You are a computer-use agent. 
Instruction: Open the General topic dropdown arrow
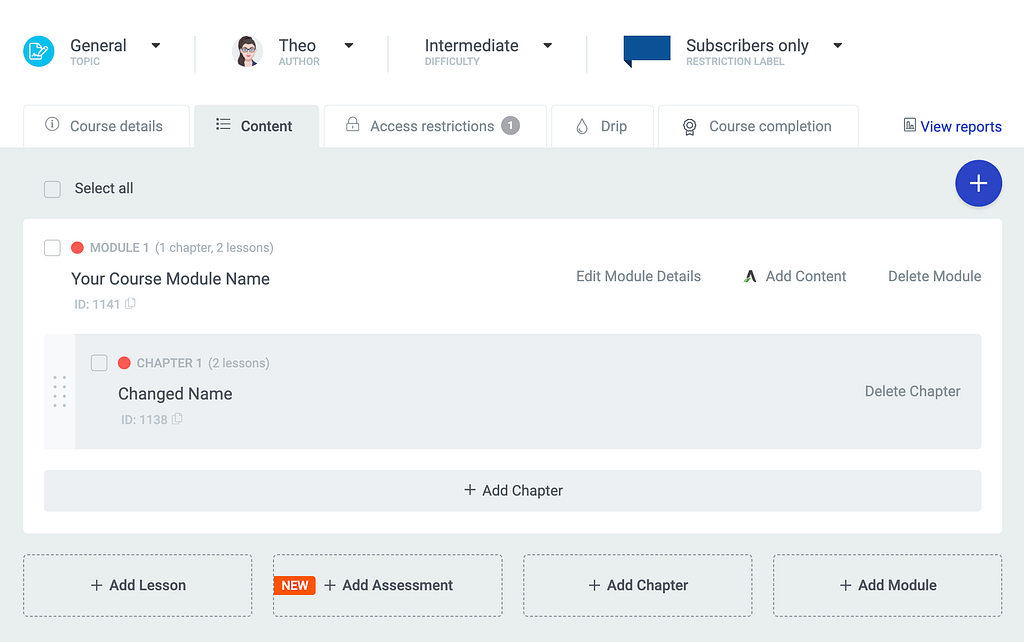[156, 45]
